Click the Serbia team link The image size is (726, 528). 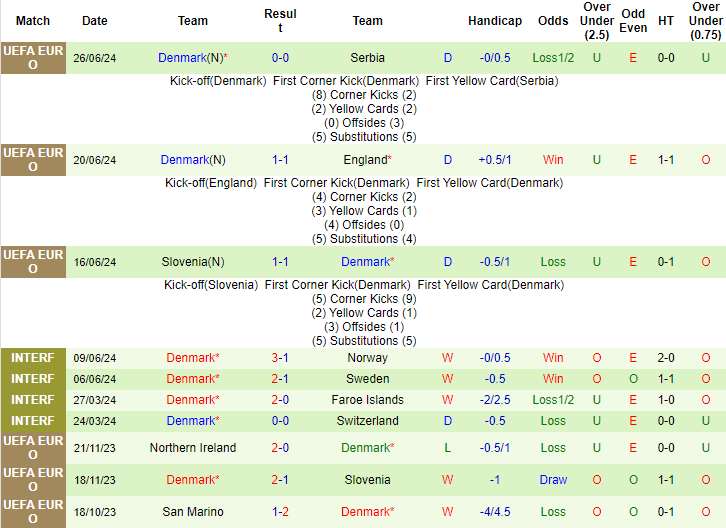(367, 58)
